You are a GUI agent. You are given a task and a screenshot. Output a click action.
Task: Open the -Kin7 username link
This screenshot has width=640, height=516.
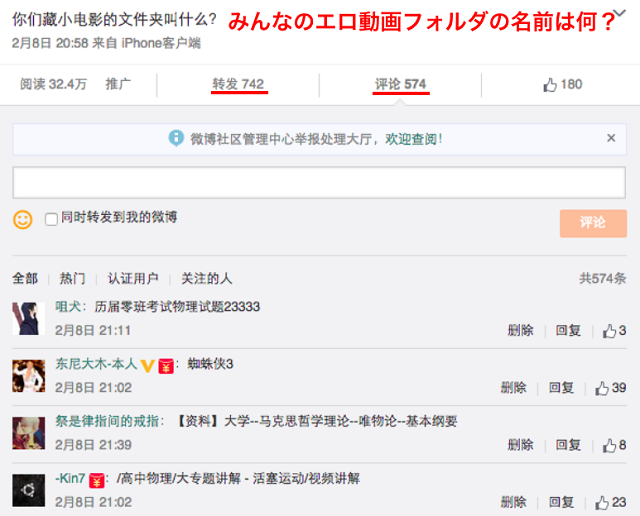(70, 478)
